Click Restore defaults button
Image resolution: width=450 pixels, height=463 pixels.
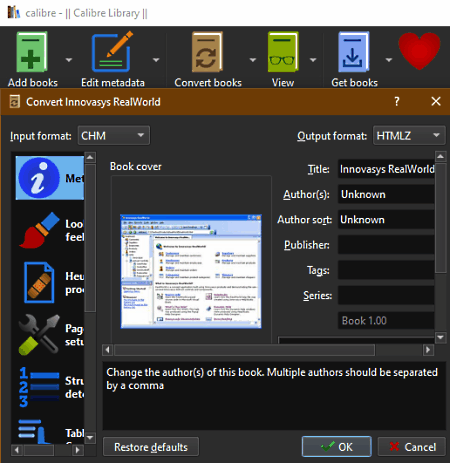[x=151, y=447]
